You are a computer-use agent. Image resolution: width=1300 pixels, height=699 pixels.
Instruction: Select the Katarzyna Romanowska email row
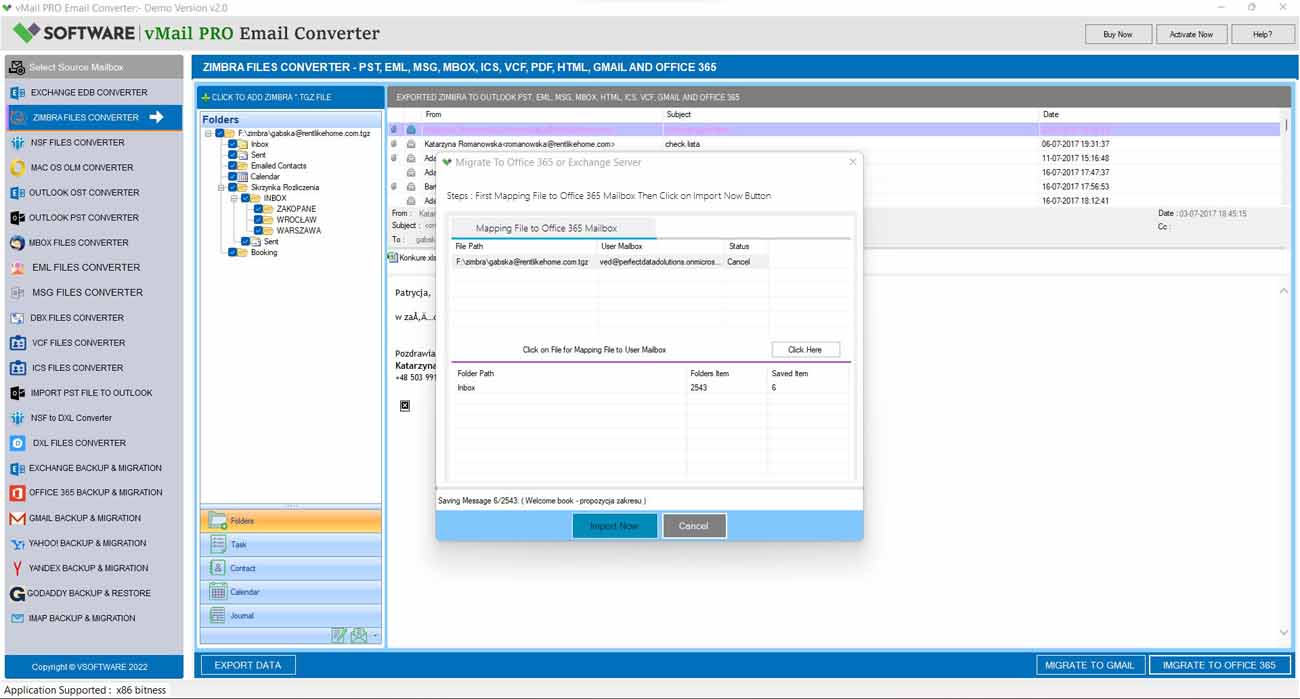[x=834, y=144]
